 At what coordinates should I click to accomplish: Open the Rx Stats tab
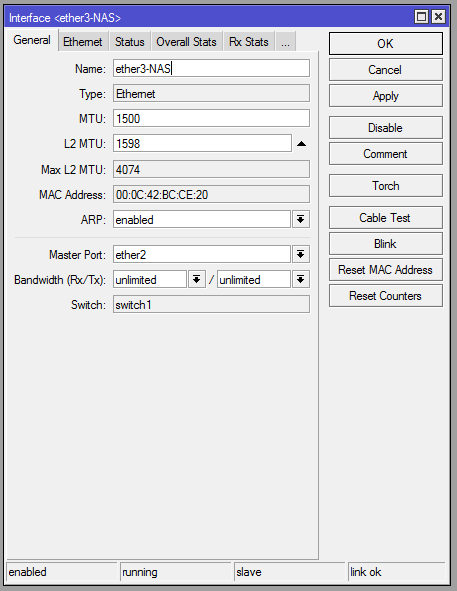(x=249, y=41)
